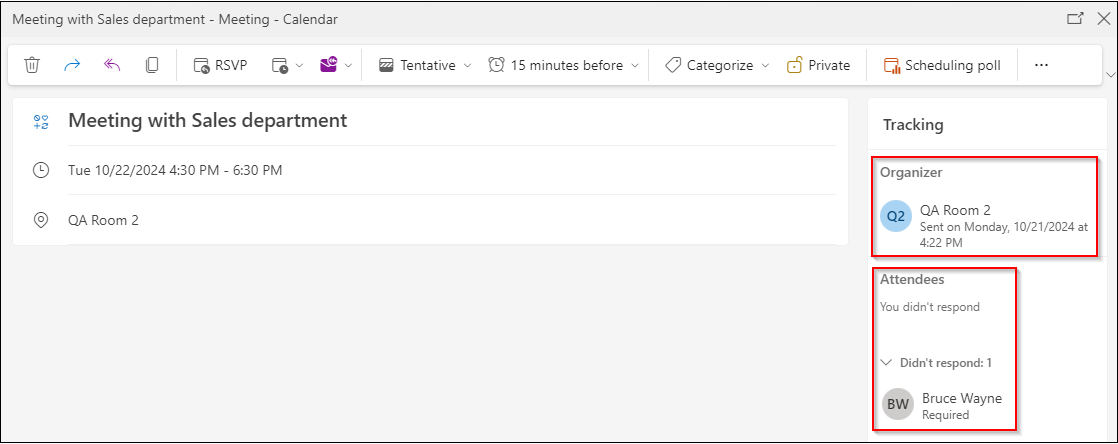Image resolution: width=1118 pixels, height=444 pixels.
Task: Open the Categorize menu
Action: click(717, 66)
